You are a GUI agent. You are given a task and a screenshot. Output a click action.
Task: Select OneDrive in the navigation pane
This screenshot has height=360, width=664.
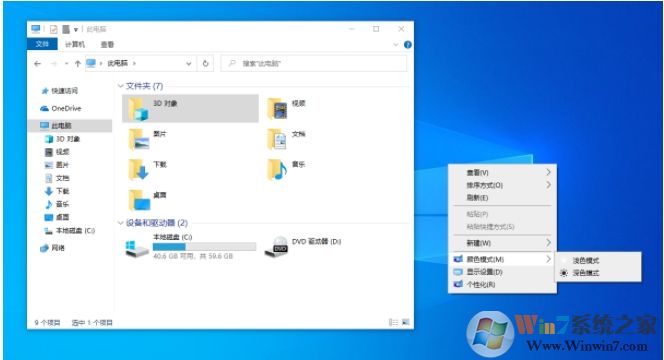tap(61, 108)
